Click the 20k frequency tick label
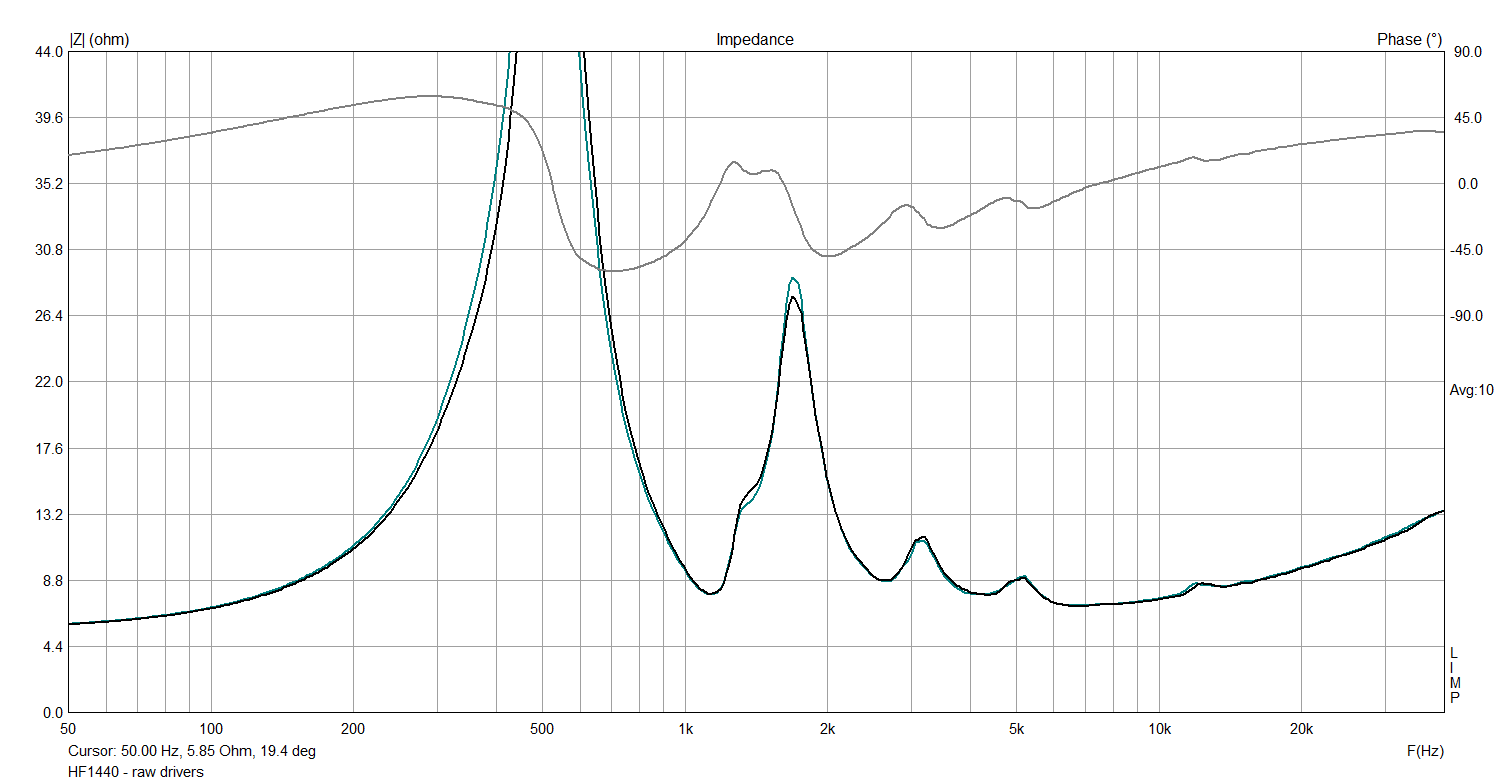This screenshot has height=784, width=1512. (1302, 728)
